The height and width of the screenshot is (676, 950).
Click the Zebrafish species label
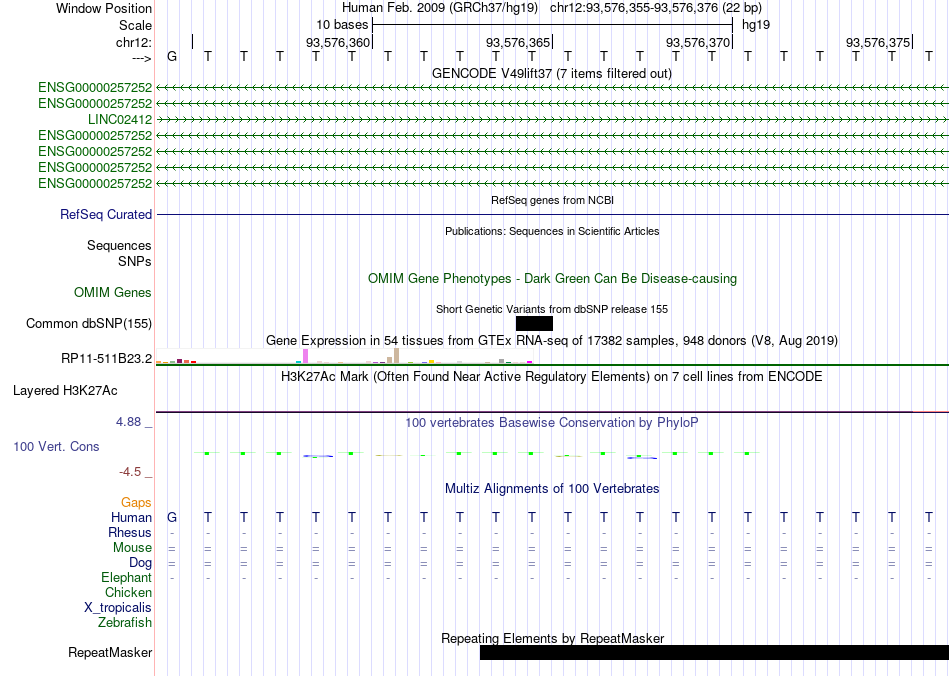[x=125, y=622]
